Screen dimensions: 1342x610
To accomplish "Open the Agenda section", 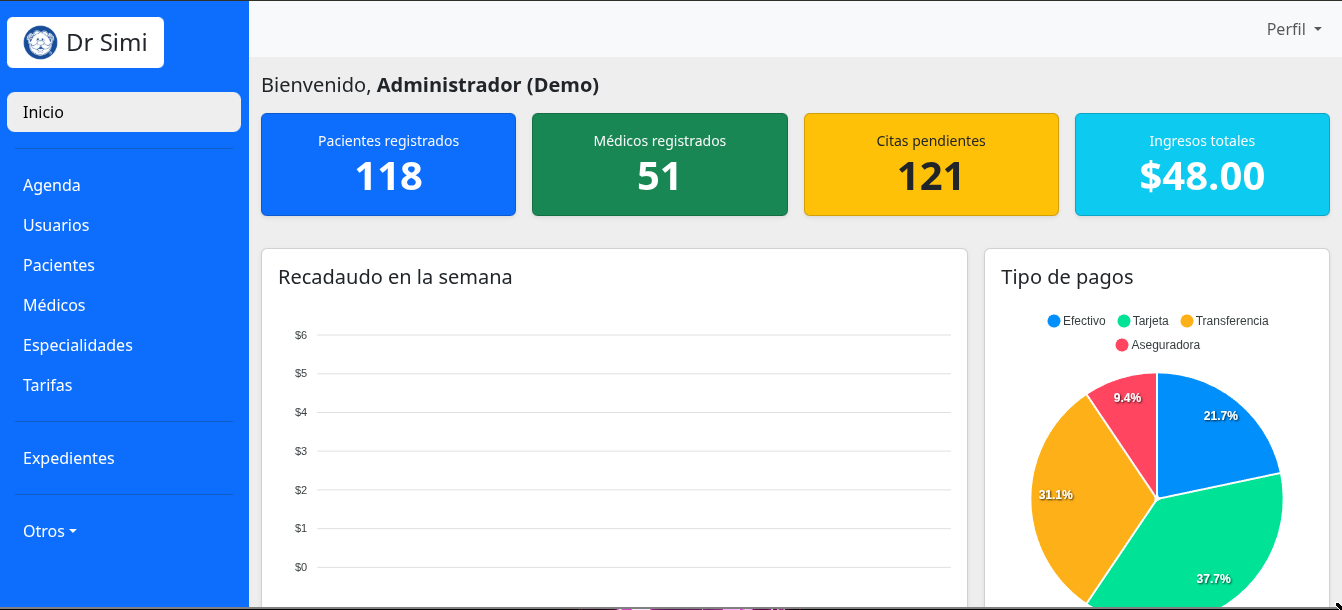I will click(x=51, y=185).
